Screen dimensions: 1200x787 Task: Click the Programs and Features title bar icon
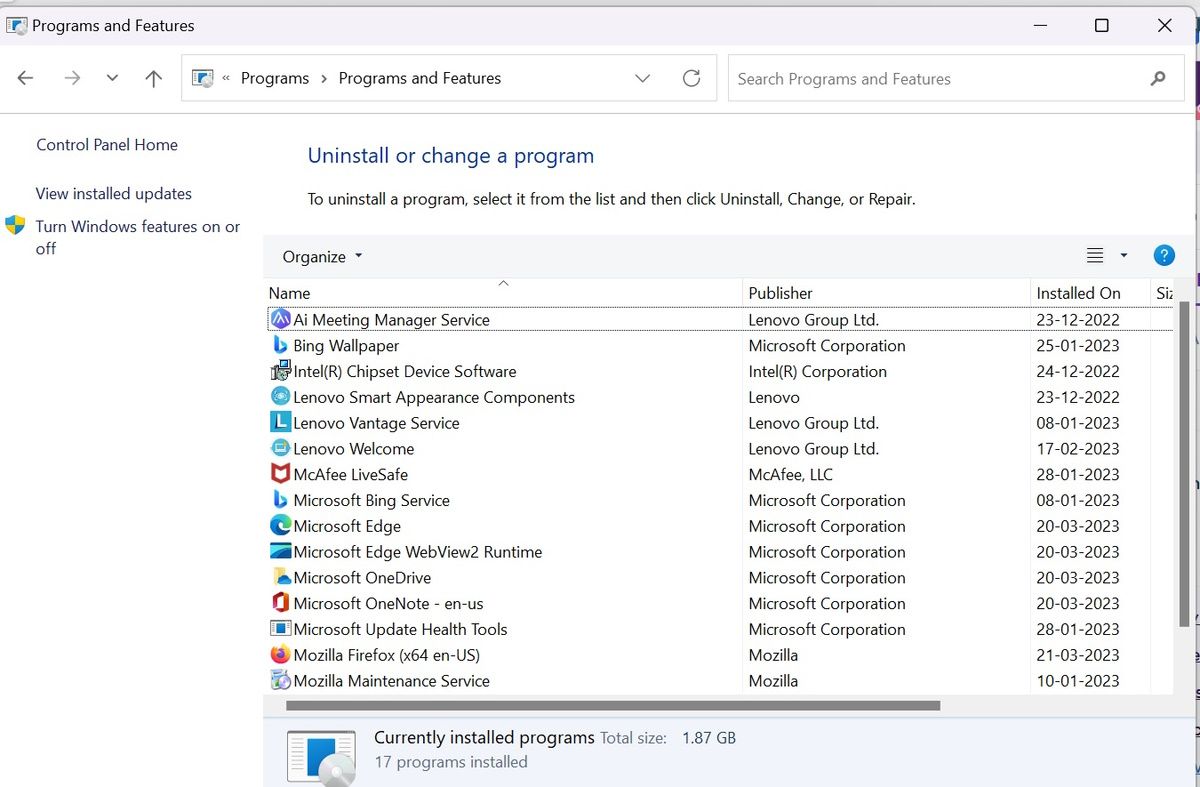click(16, 25)
